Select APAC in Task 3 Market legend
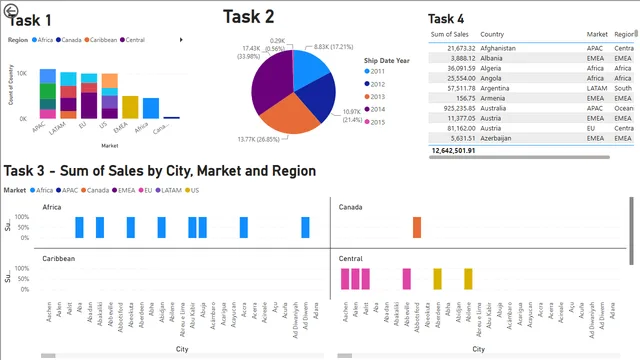 (x=67, y=190)
